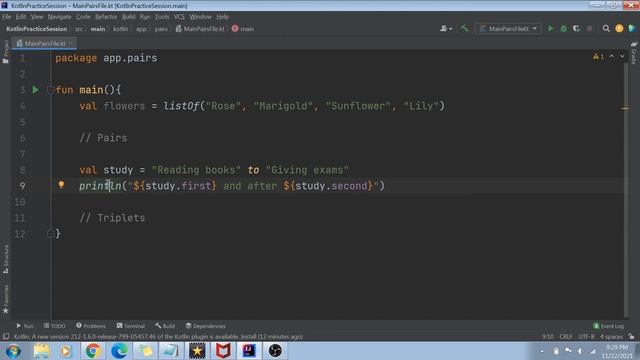640x360 pixels.
Task: Go to next highlighted error arrow
Action: pos(622,56)
